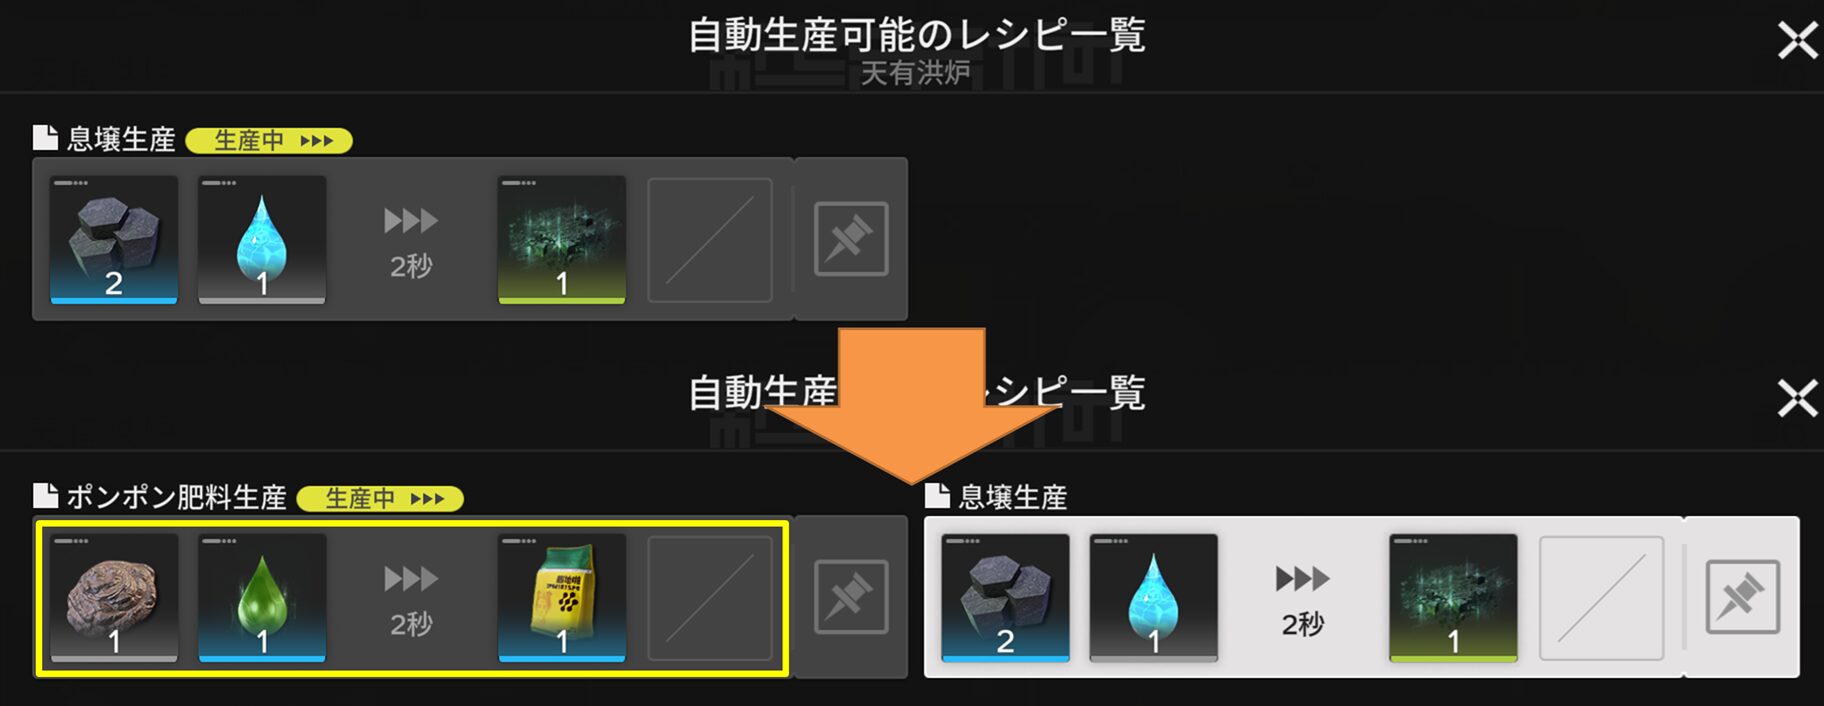
Task: Select the ポンポン肥料生産 recipe title
Action: click(176, 497)
